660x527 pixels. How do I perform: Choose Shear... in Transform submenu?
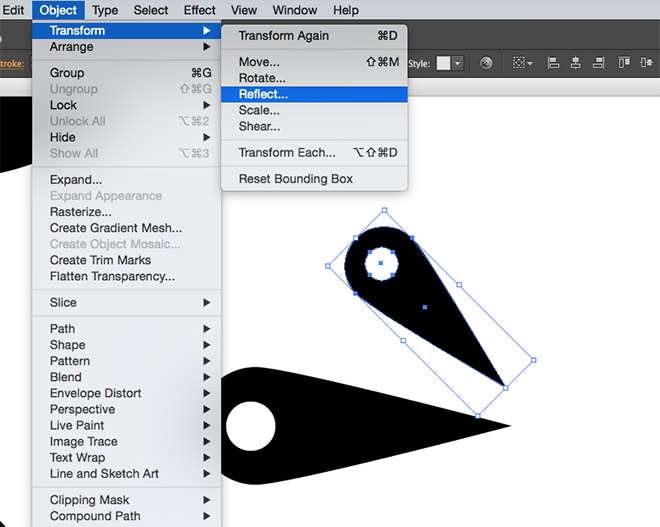click(x=314, y=126)
